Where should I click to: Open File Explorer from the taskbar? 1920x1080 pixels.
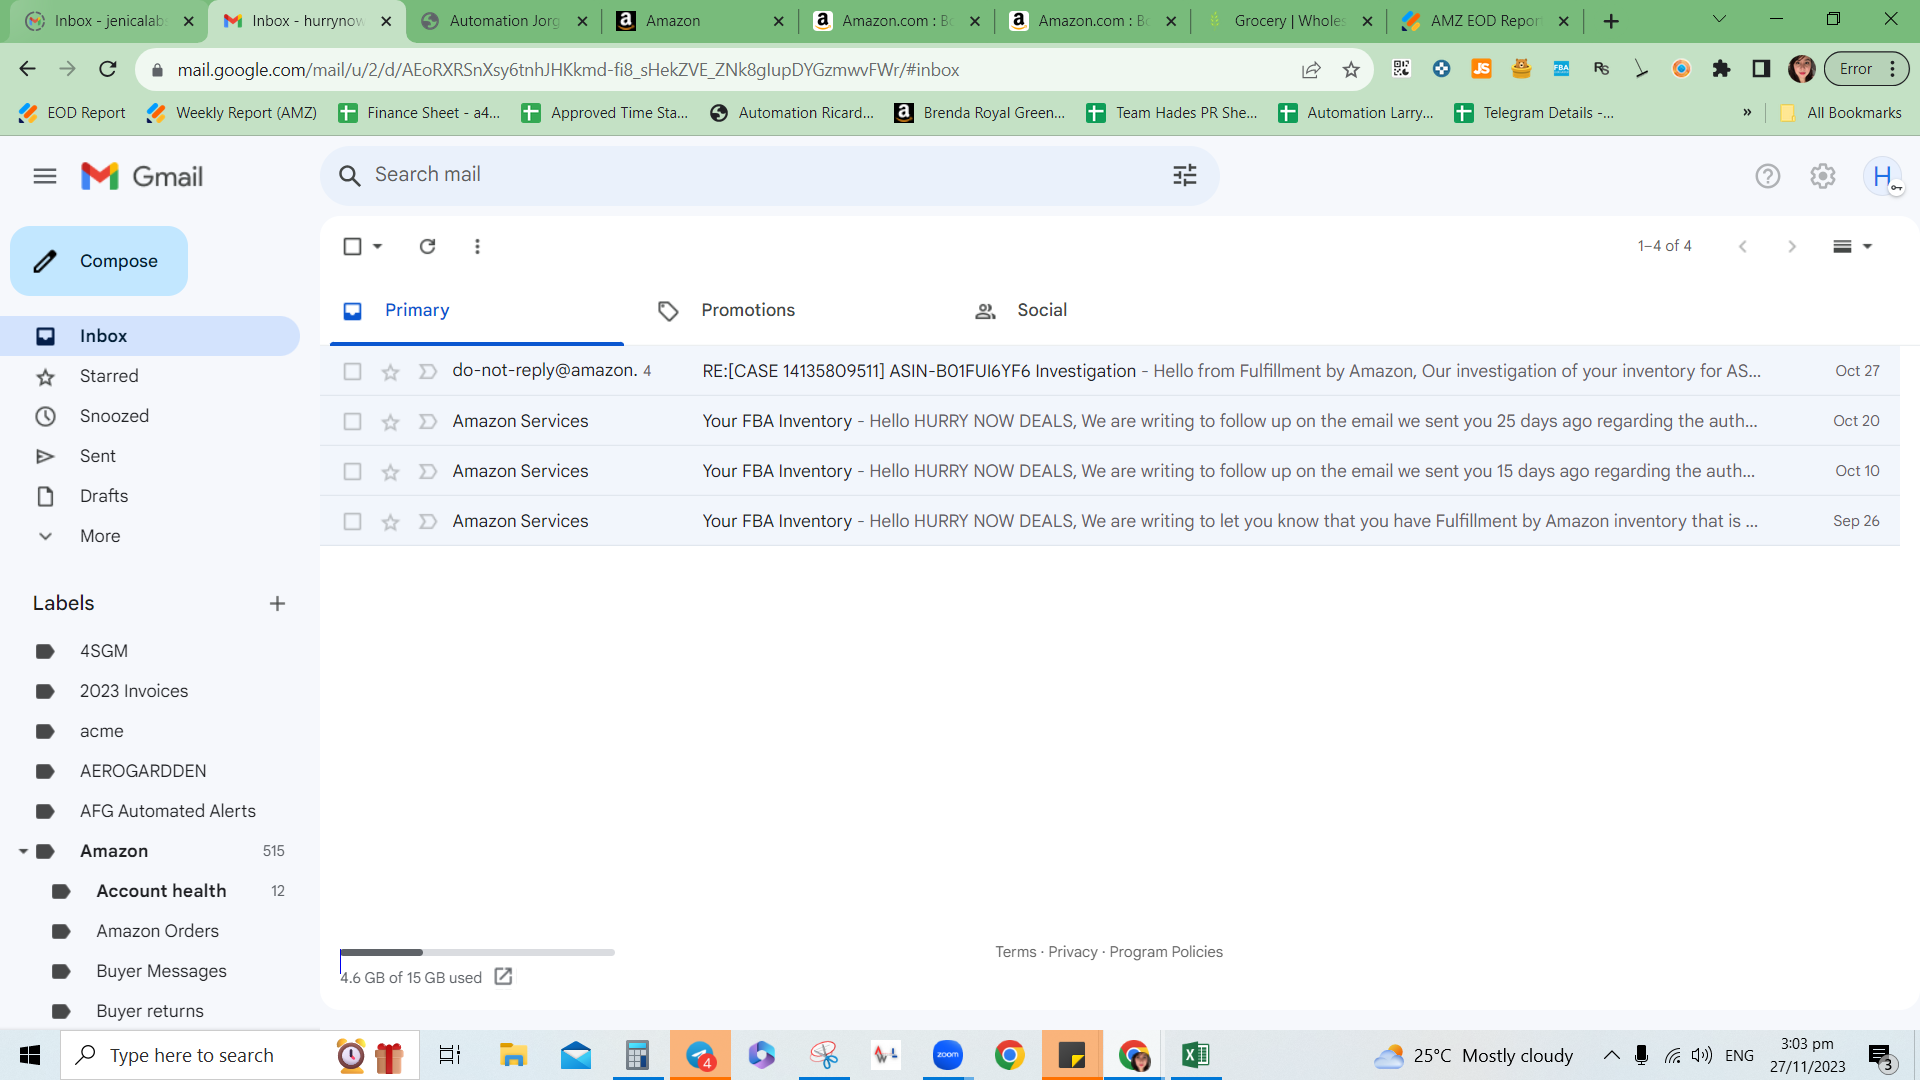pyautogui.click(x=513, y=1055)
